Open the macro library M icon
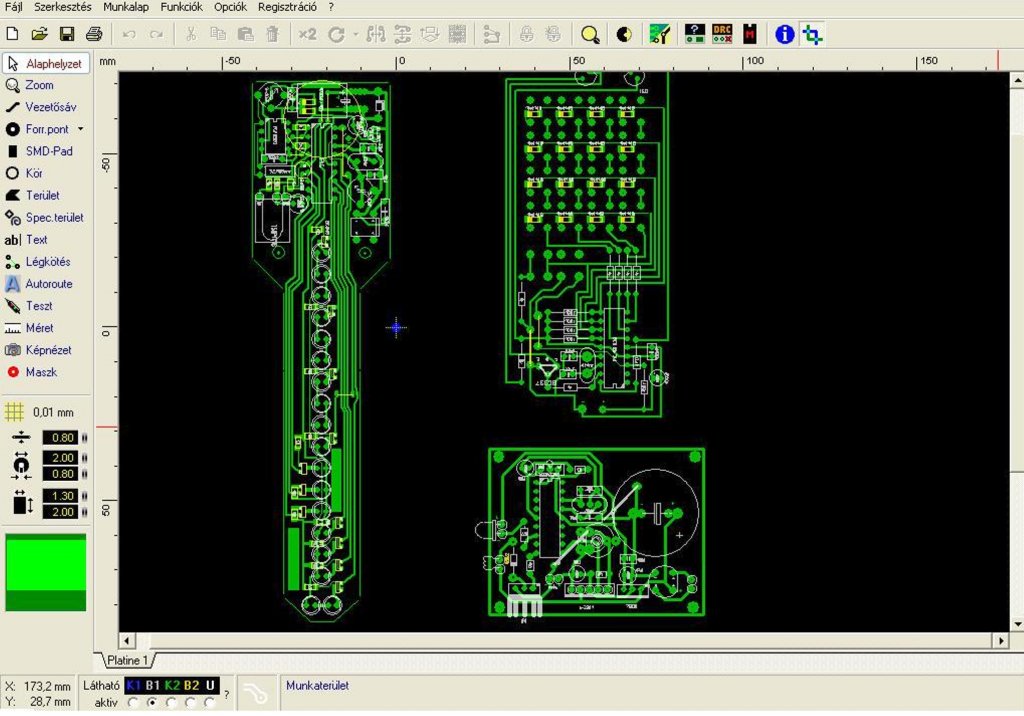Viewport: 1024px width, 716px height. pos(750,34)
